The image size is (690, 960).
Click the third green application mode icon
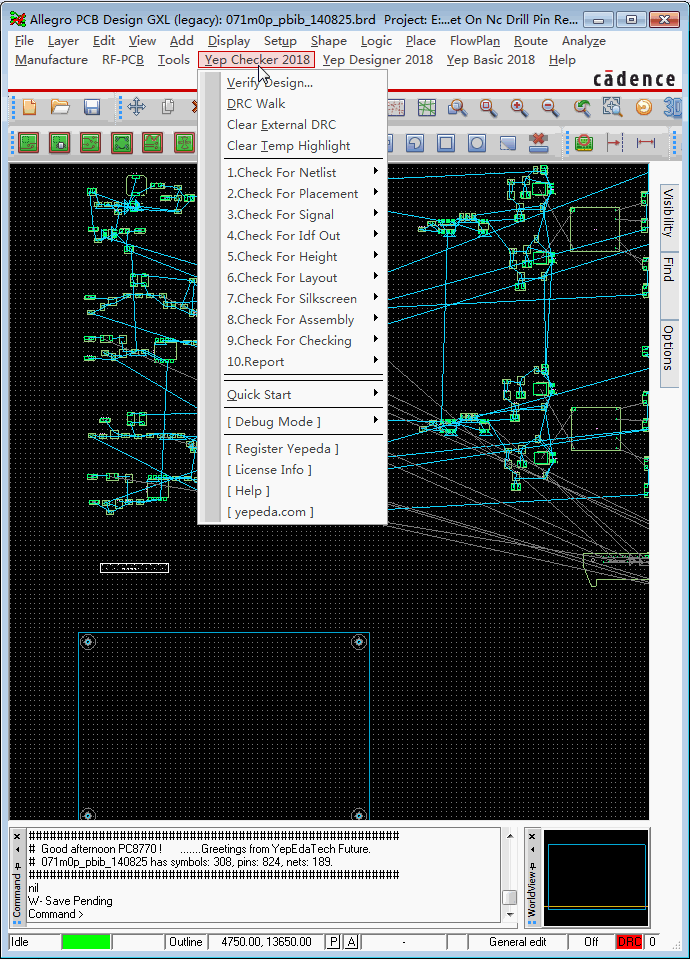(x=91, y=143)
